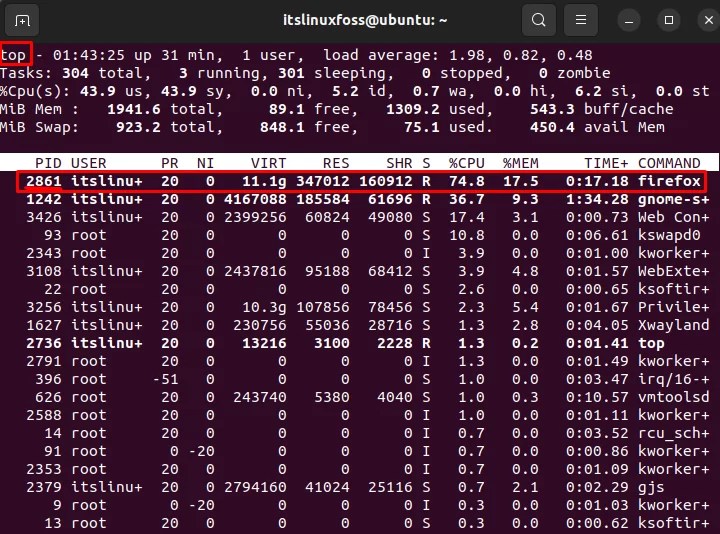Viewport: 720px width, 534px height.
Task: Maximize the terminal window
Action: [669, 21]
